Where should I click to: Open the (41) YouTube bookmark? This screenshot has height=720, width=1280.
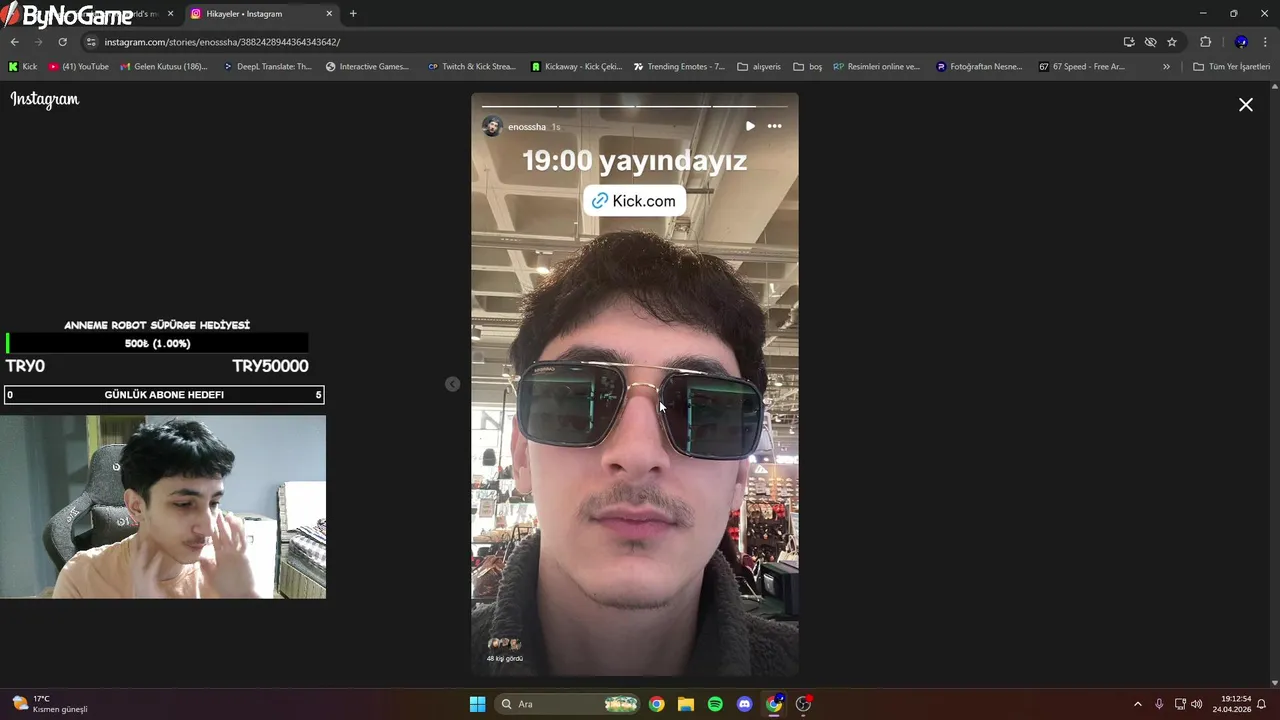click(79, 67)
